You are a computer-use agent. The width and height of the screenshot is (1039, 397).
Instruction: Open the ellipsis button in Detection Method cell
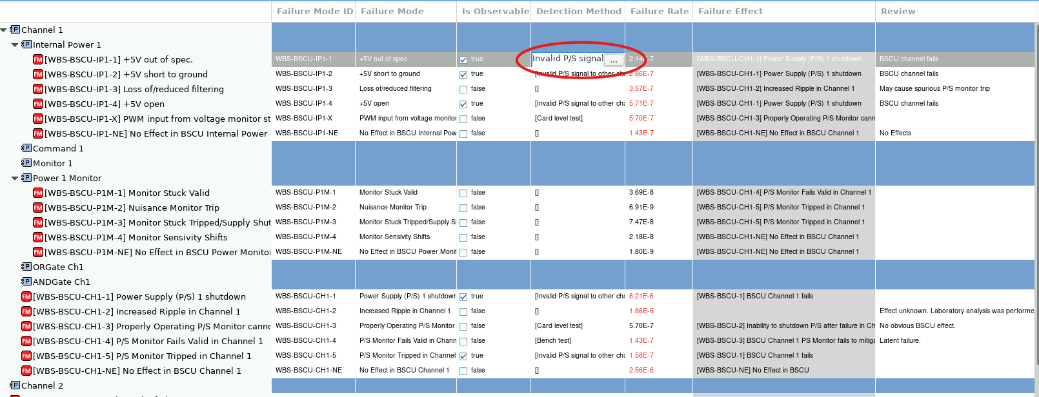tap(614, 60)
